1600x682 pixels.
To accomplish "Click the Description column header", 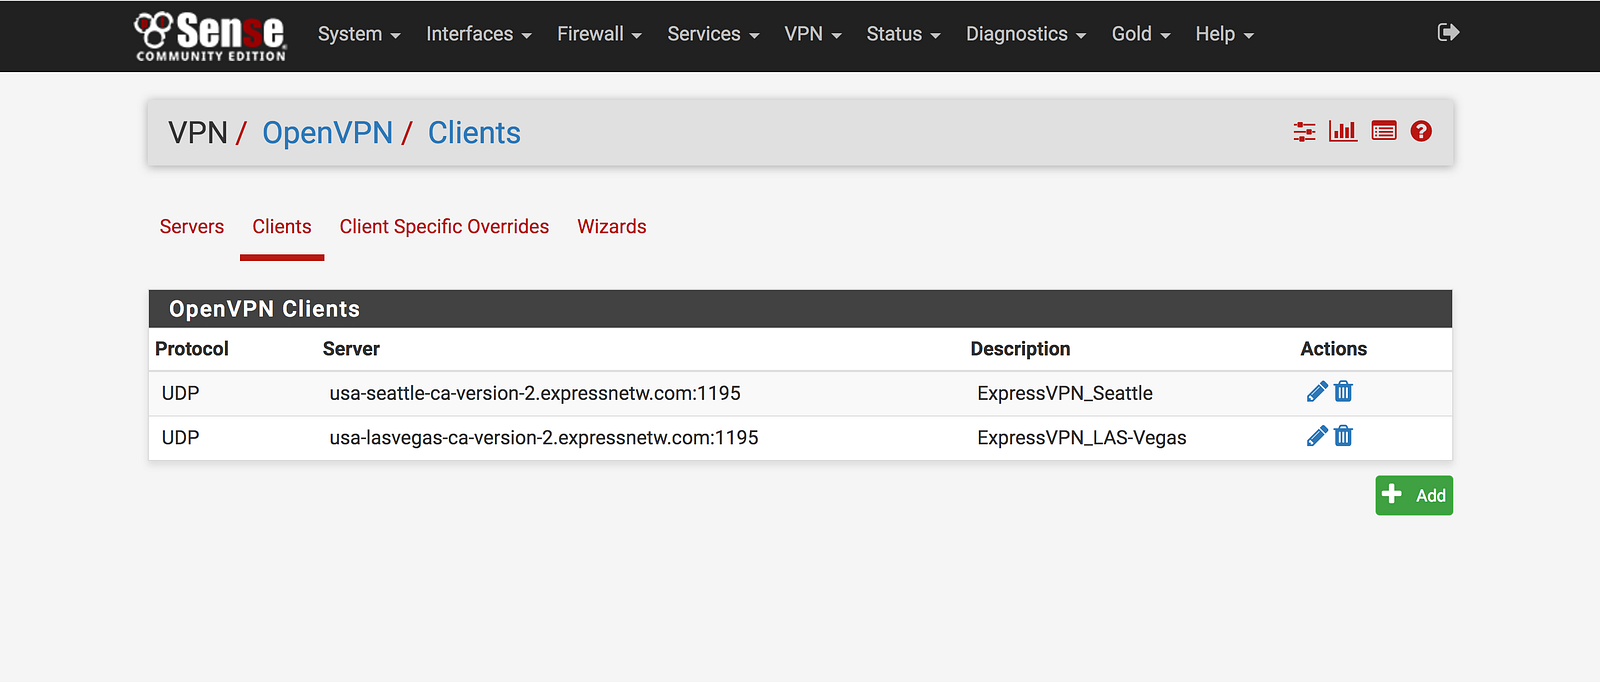I will tap(1020, 349).
